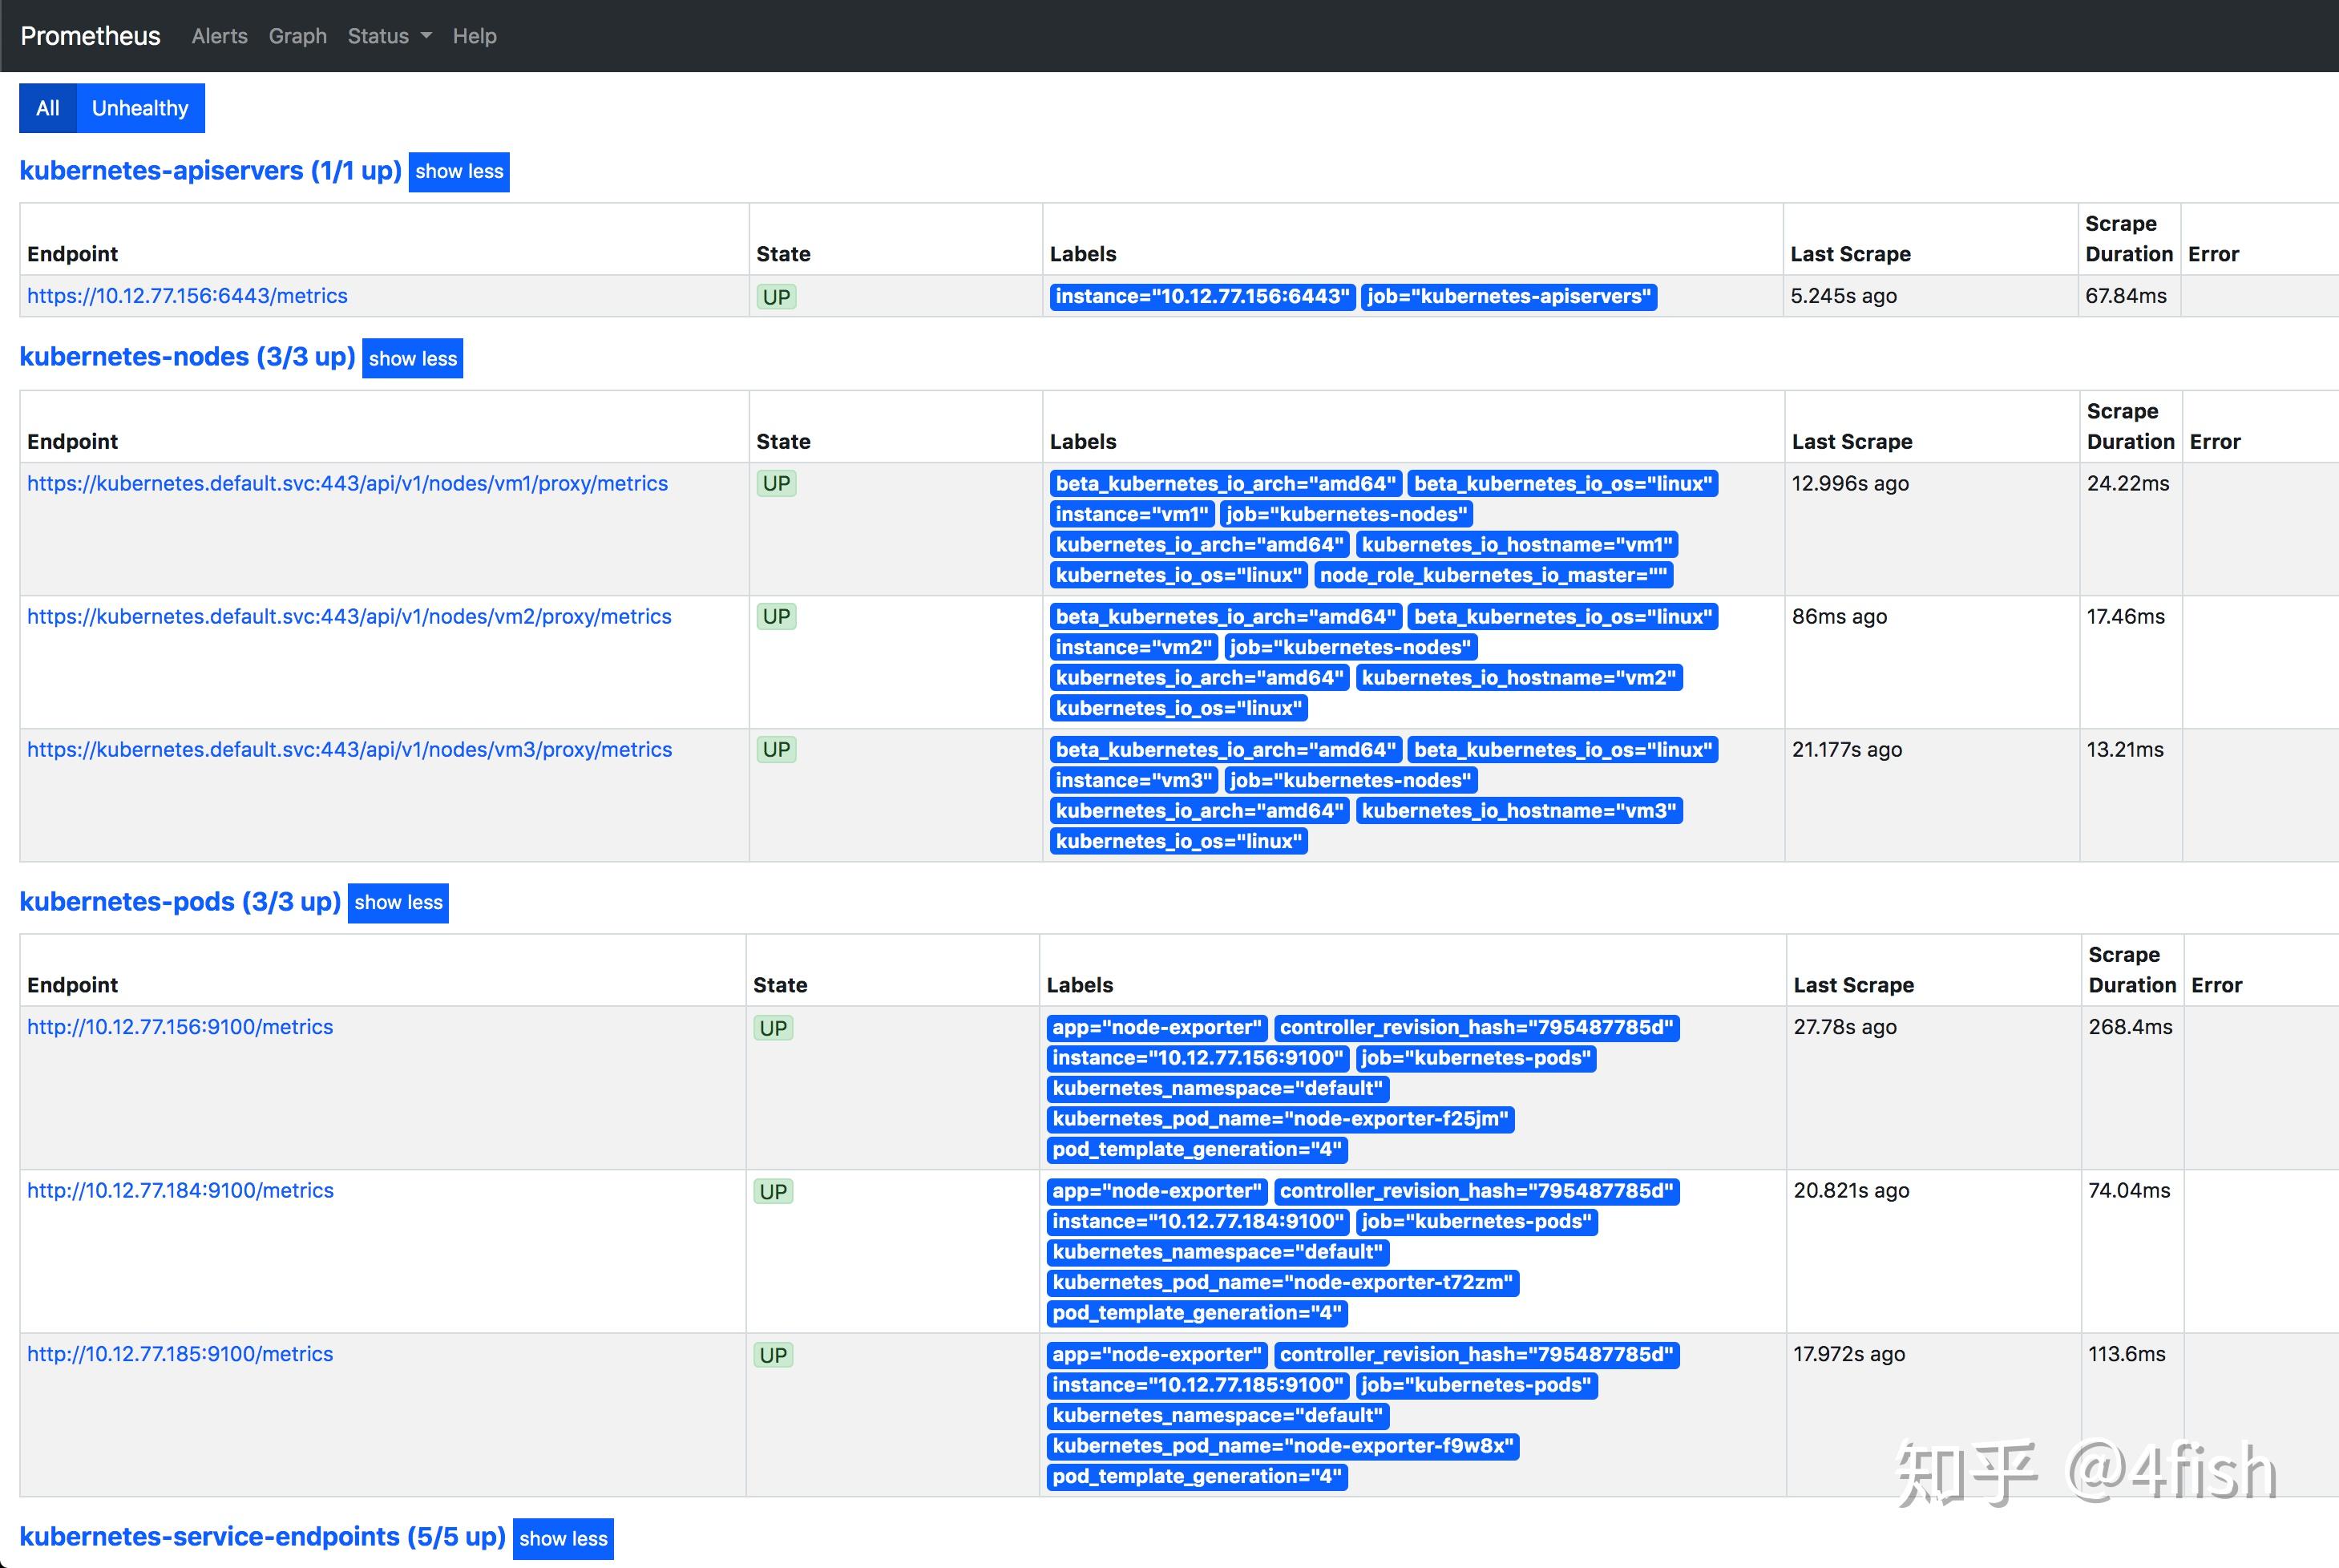
Task: Switch to Unhealthy targets filter
Action: coord(140,108)
